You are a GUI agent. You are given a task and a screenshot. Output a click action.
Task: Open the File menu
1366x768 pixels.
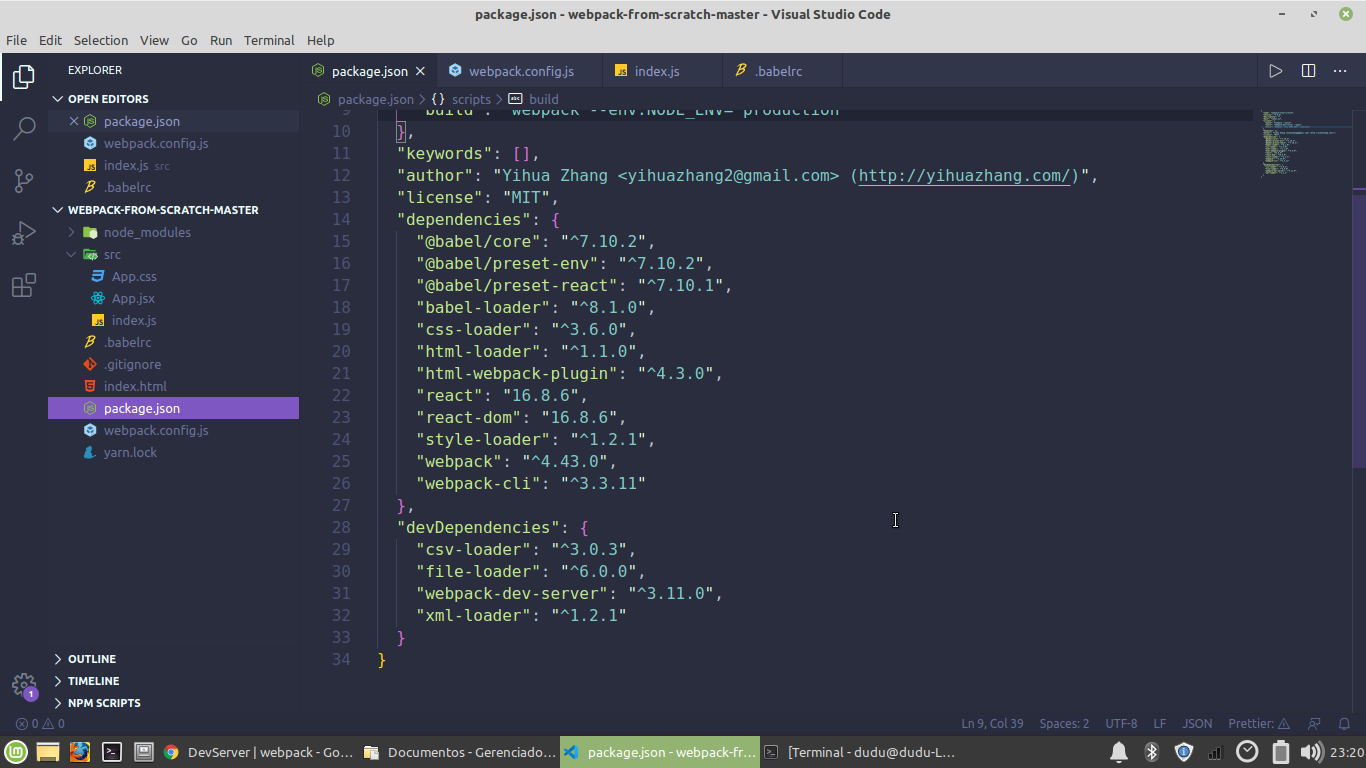[17, 40]
